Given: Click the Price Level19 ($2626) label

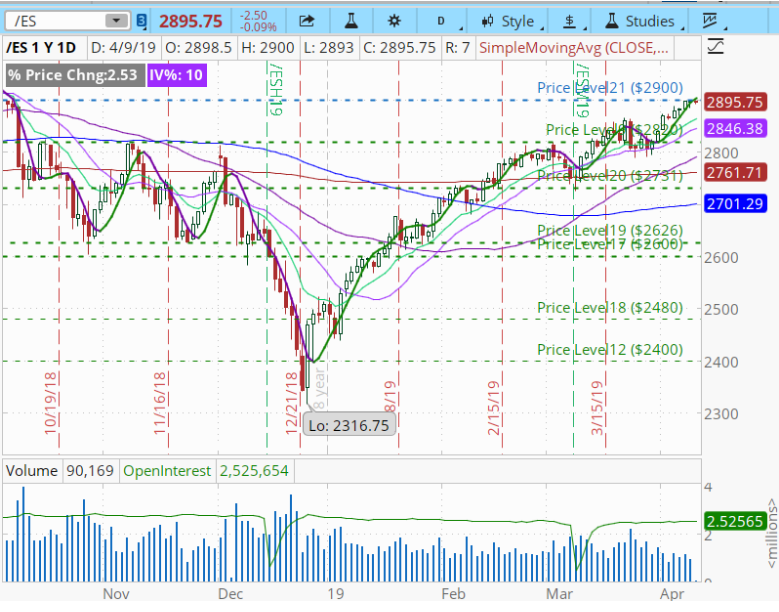Looking at the screenshot, I should pos(610,230).
